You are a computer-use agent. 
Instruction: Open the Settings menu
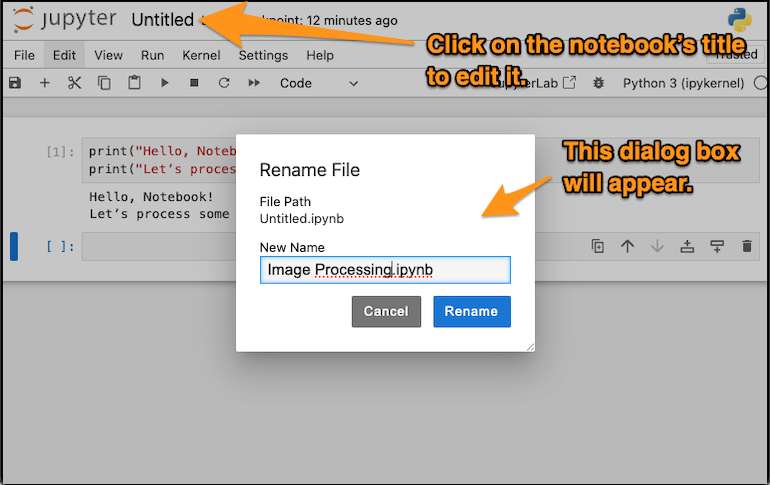263,55
